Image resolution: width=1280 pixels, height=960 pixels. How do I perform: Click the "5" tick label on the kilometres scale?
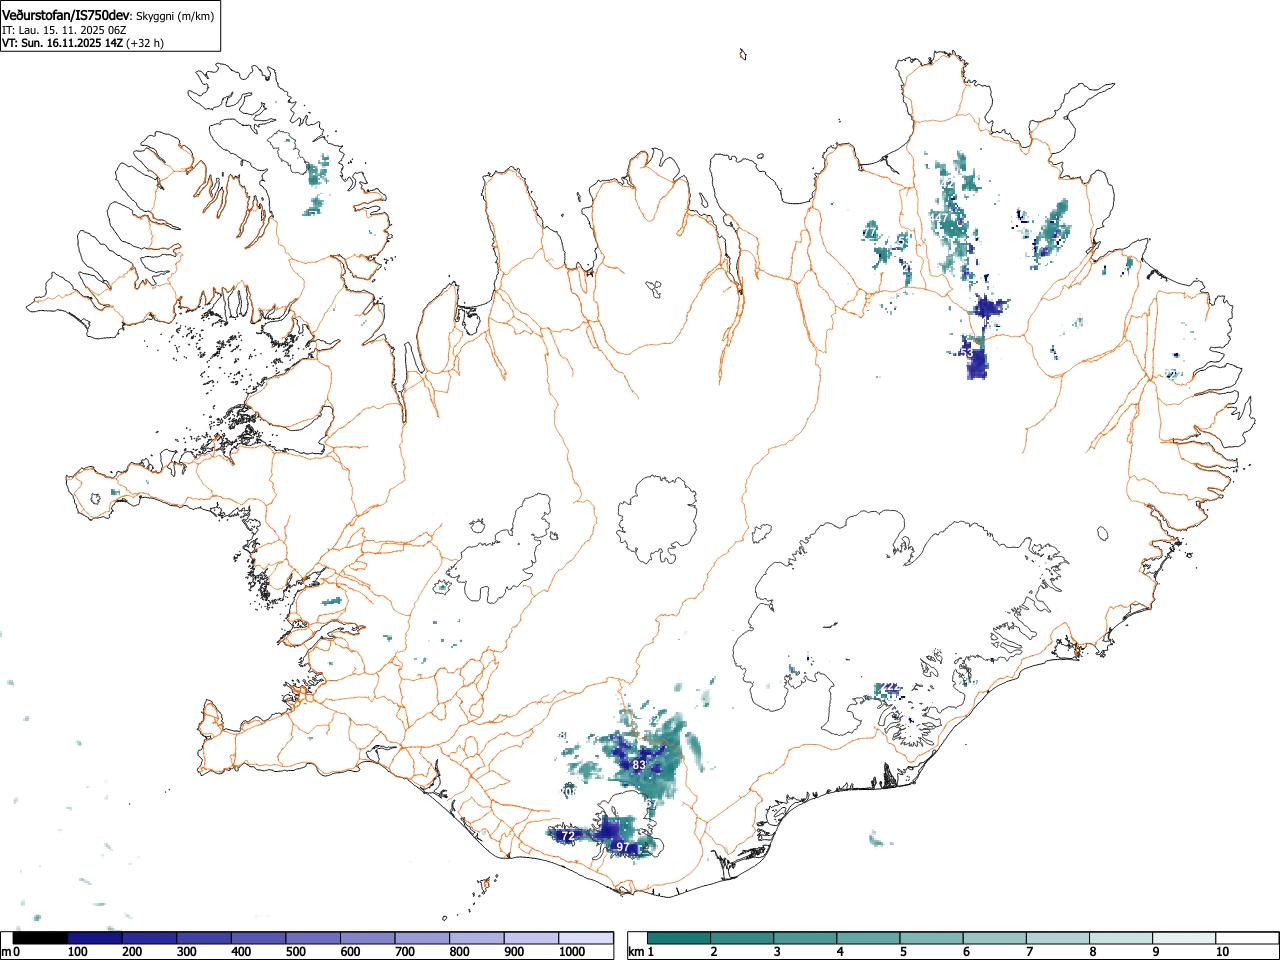(903, 952)
